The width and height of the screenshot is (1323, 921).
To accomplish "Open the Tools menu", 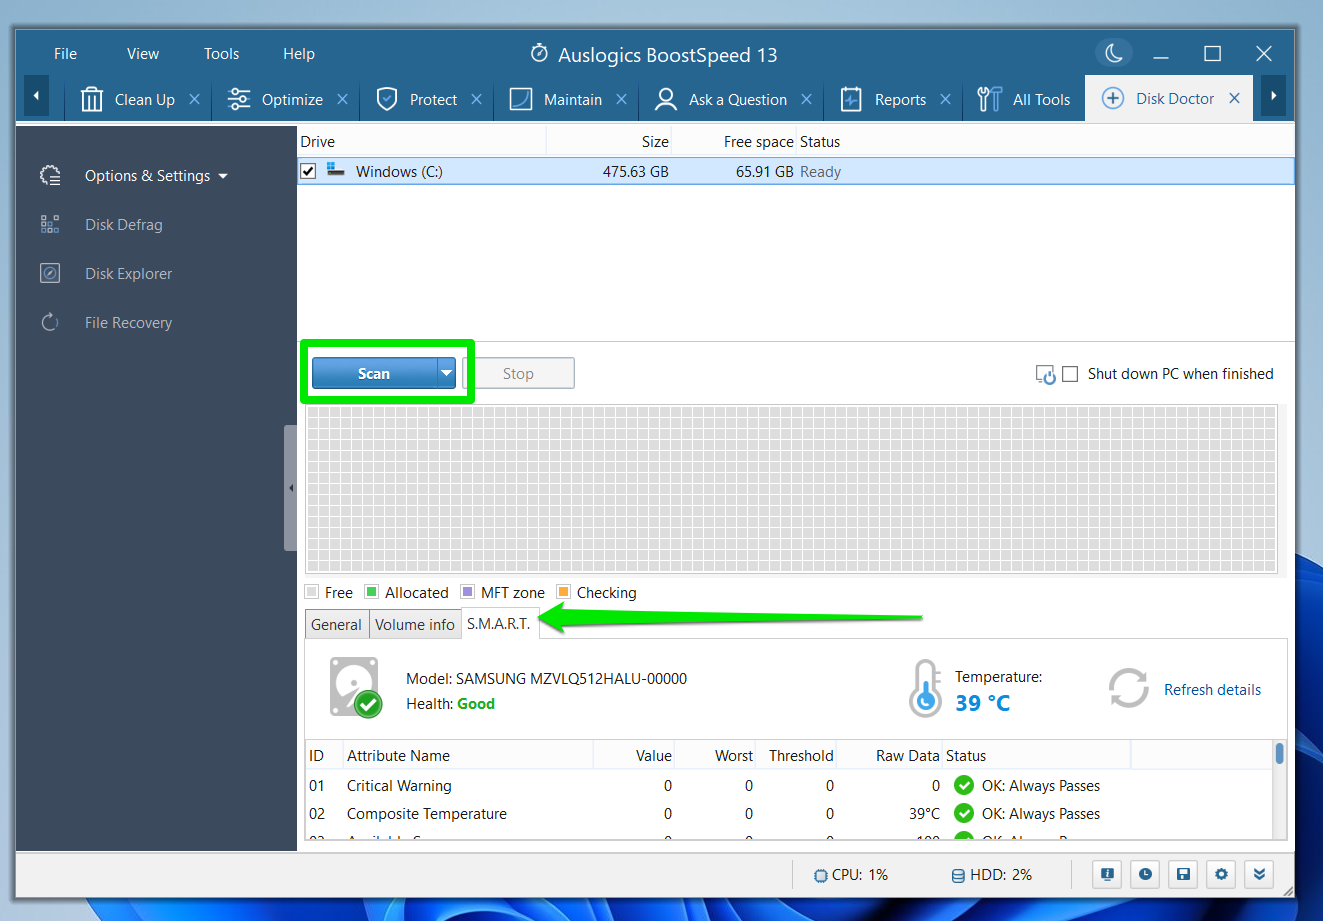I will click(x=221, y=54).
